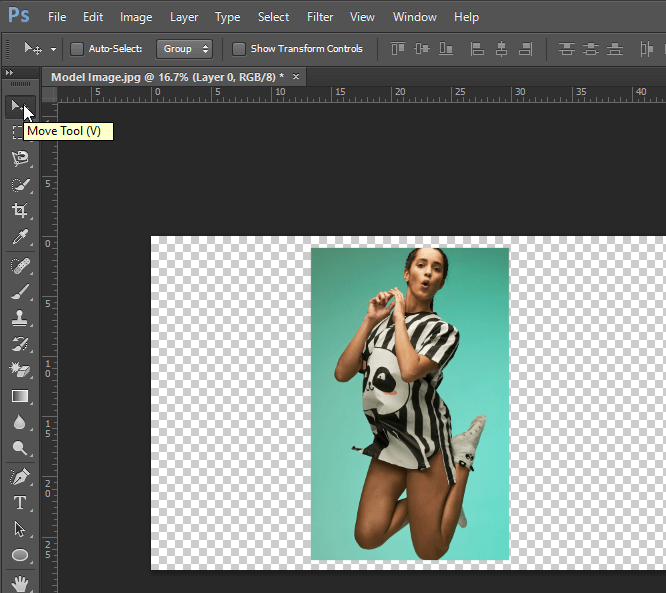Enable the Auto-Select checkbox
666x593 pixels.
coord(77,49)
